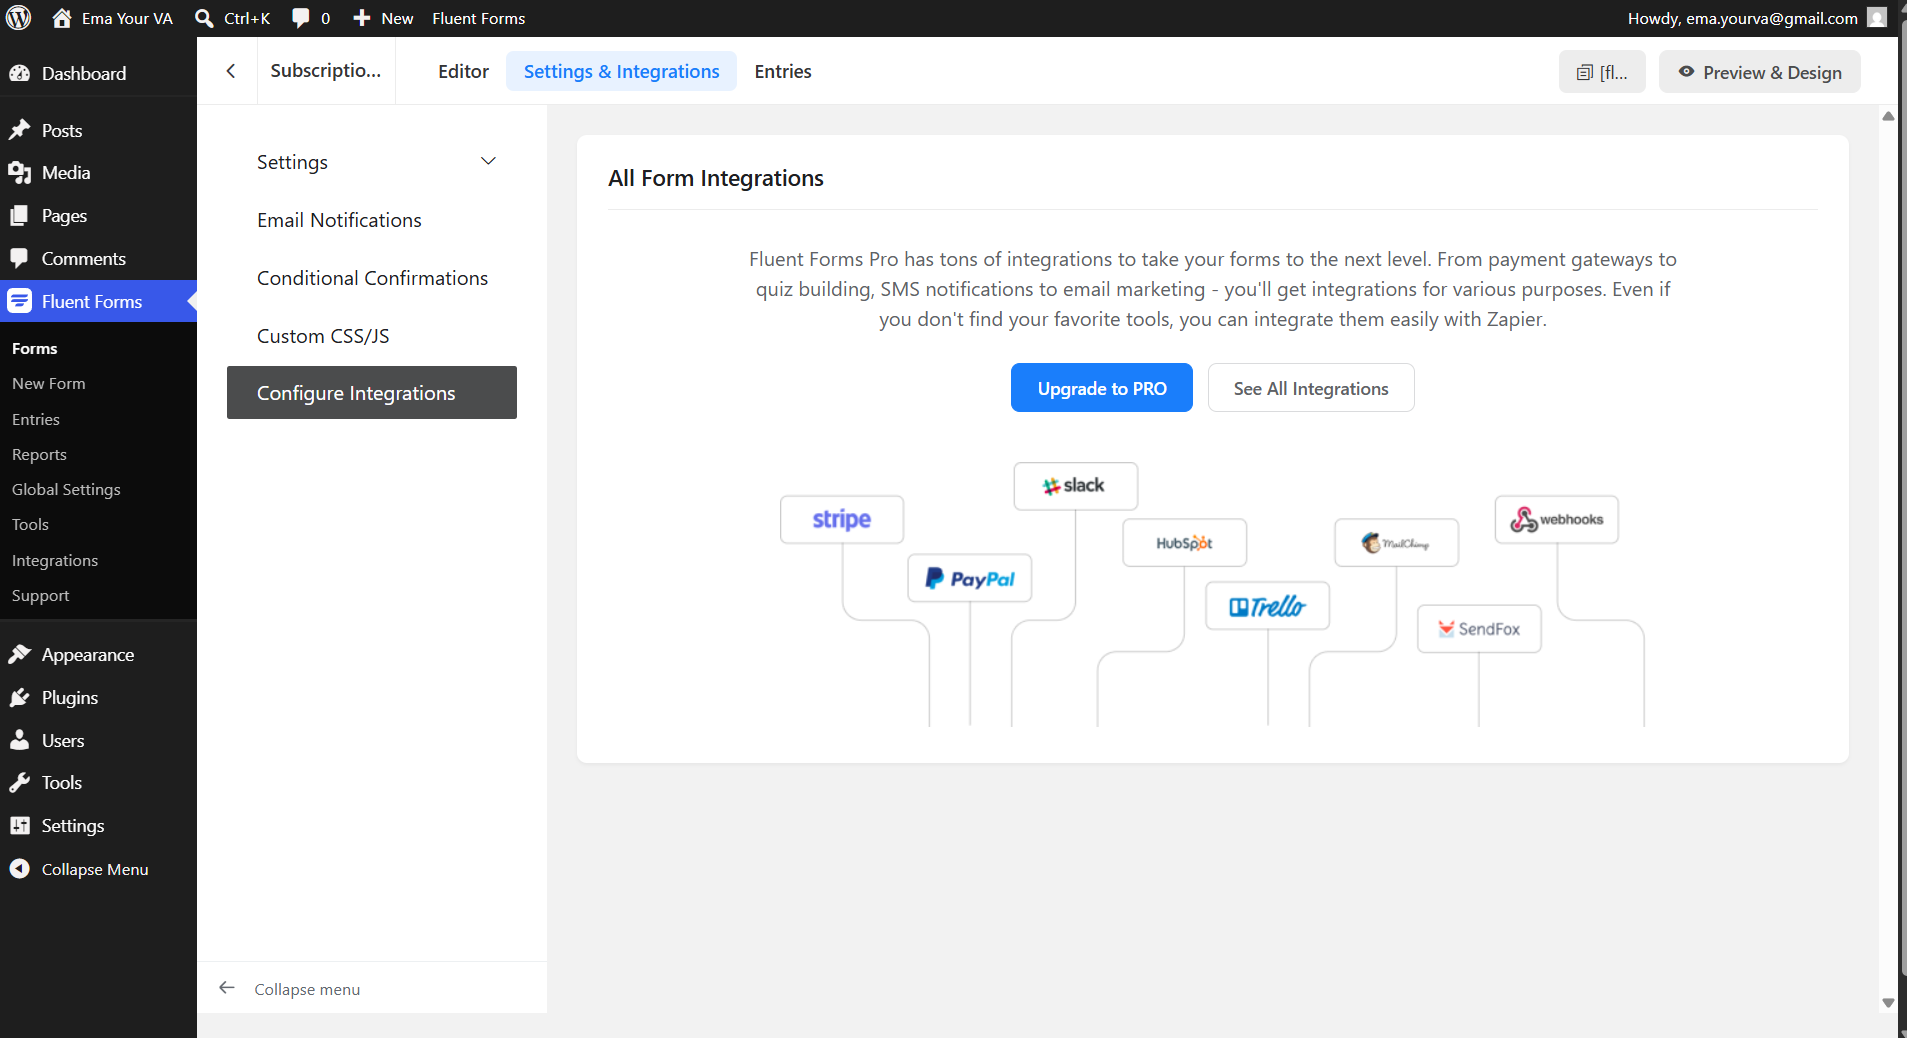
Task: Open Users person icon menu
Action: coord(19,740)
